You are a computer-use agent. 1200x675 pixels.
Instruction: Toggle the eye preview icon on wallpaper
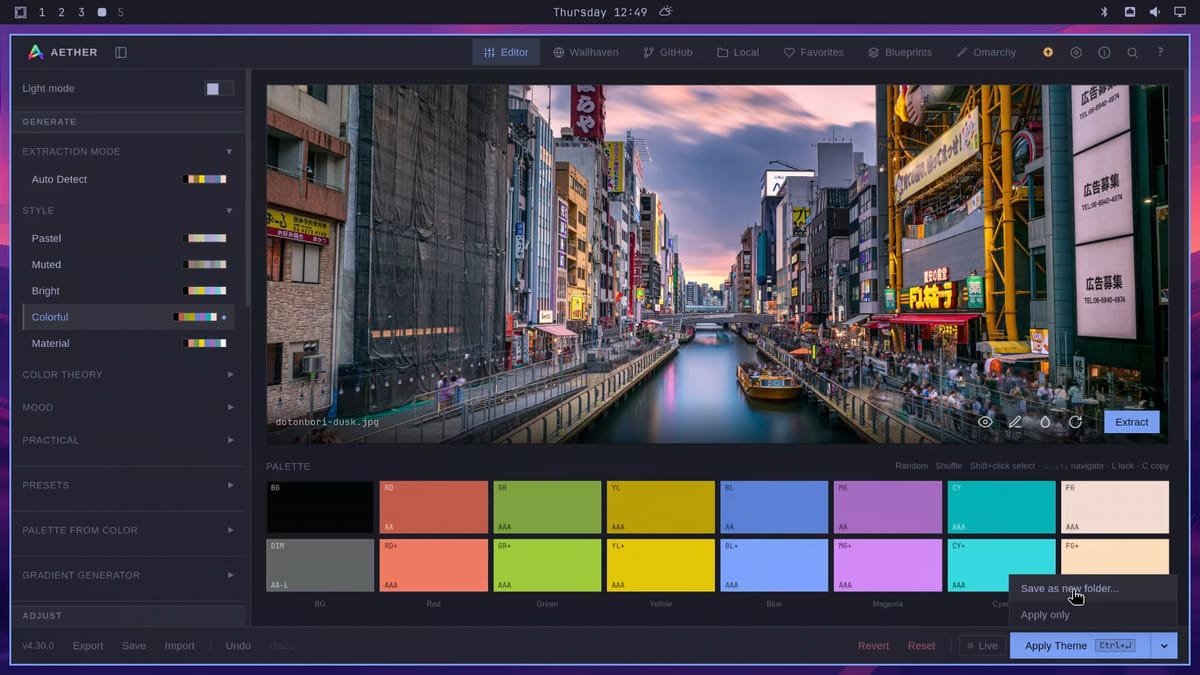[x=985, y=422]
